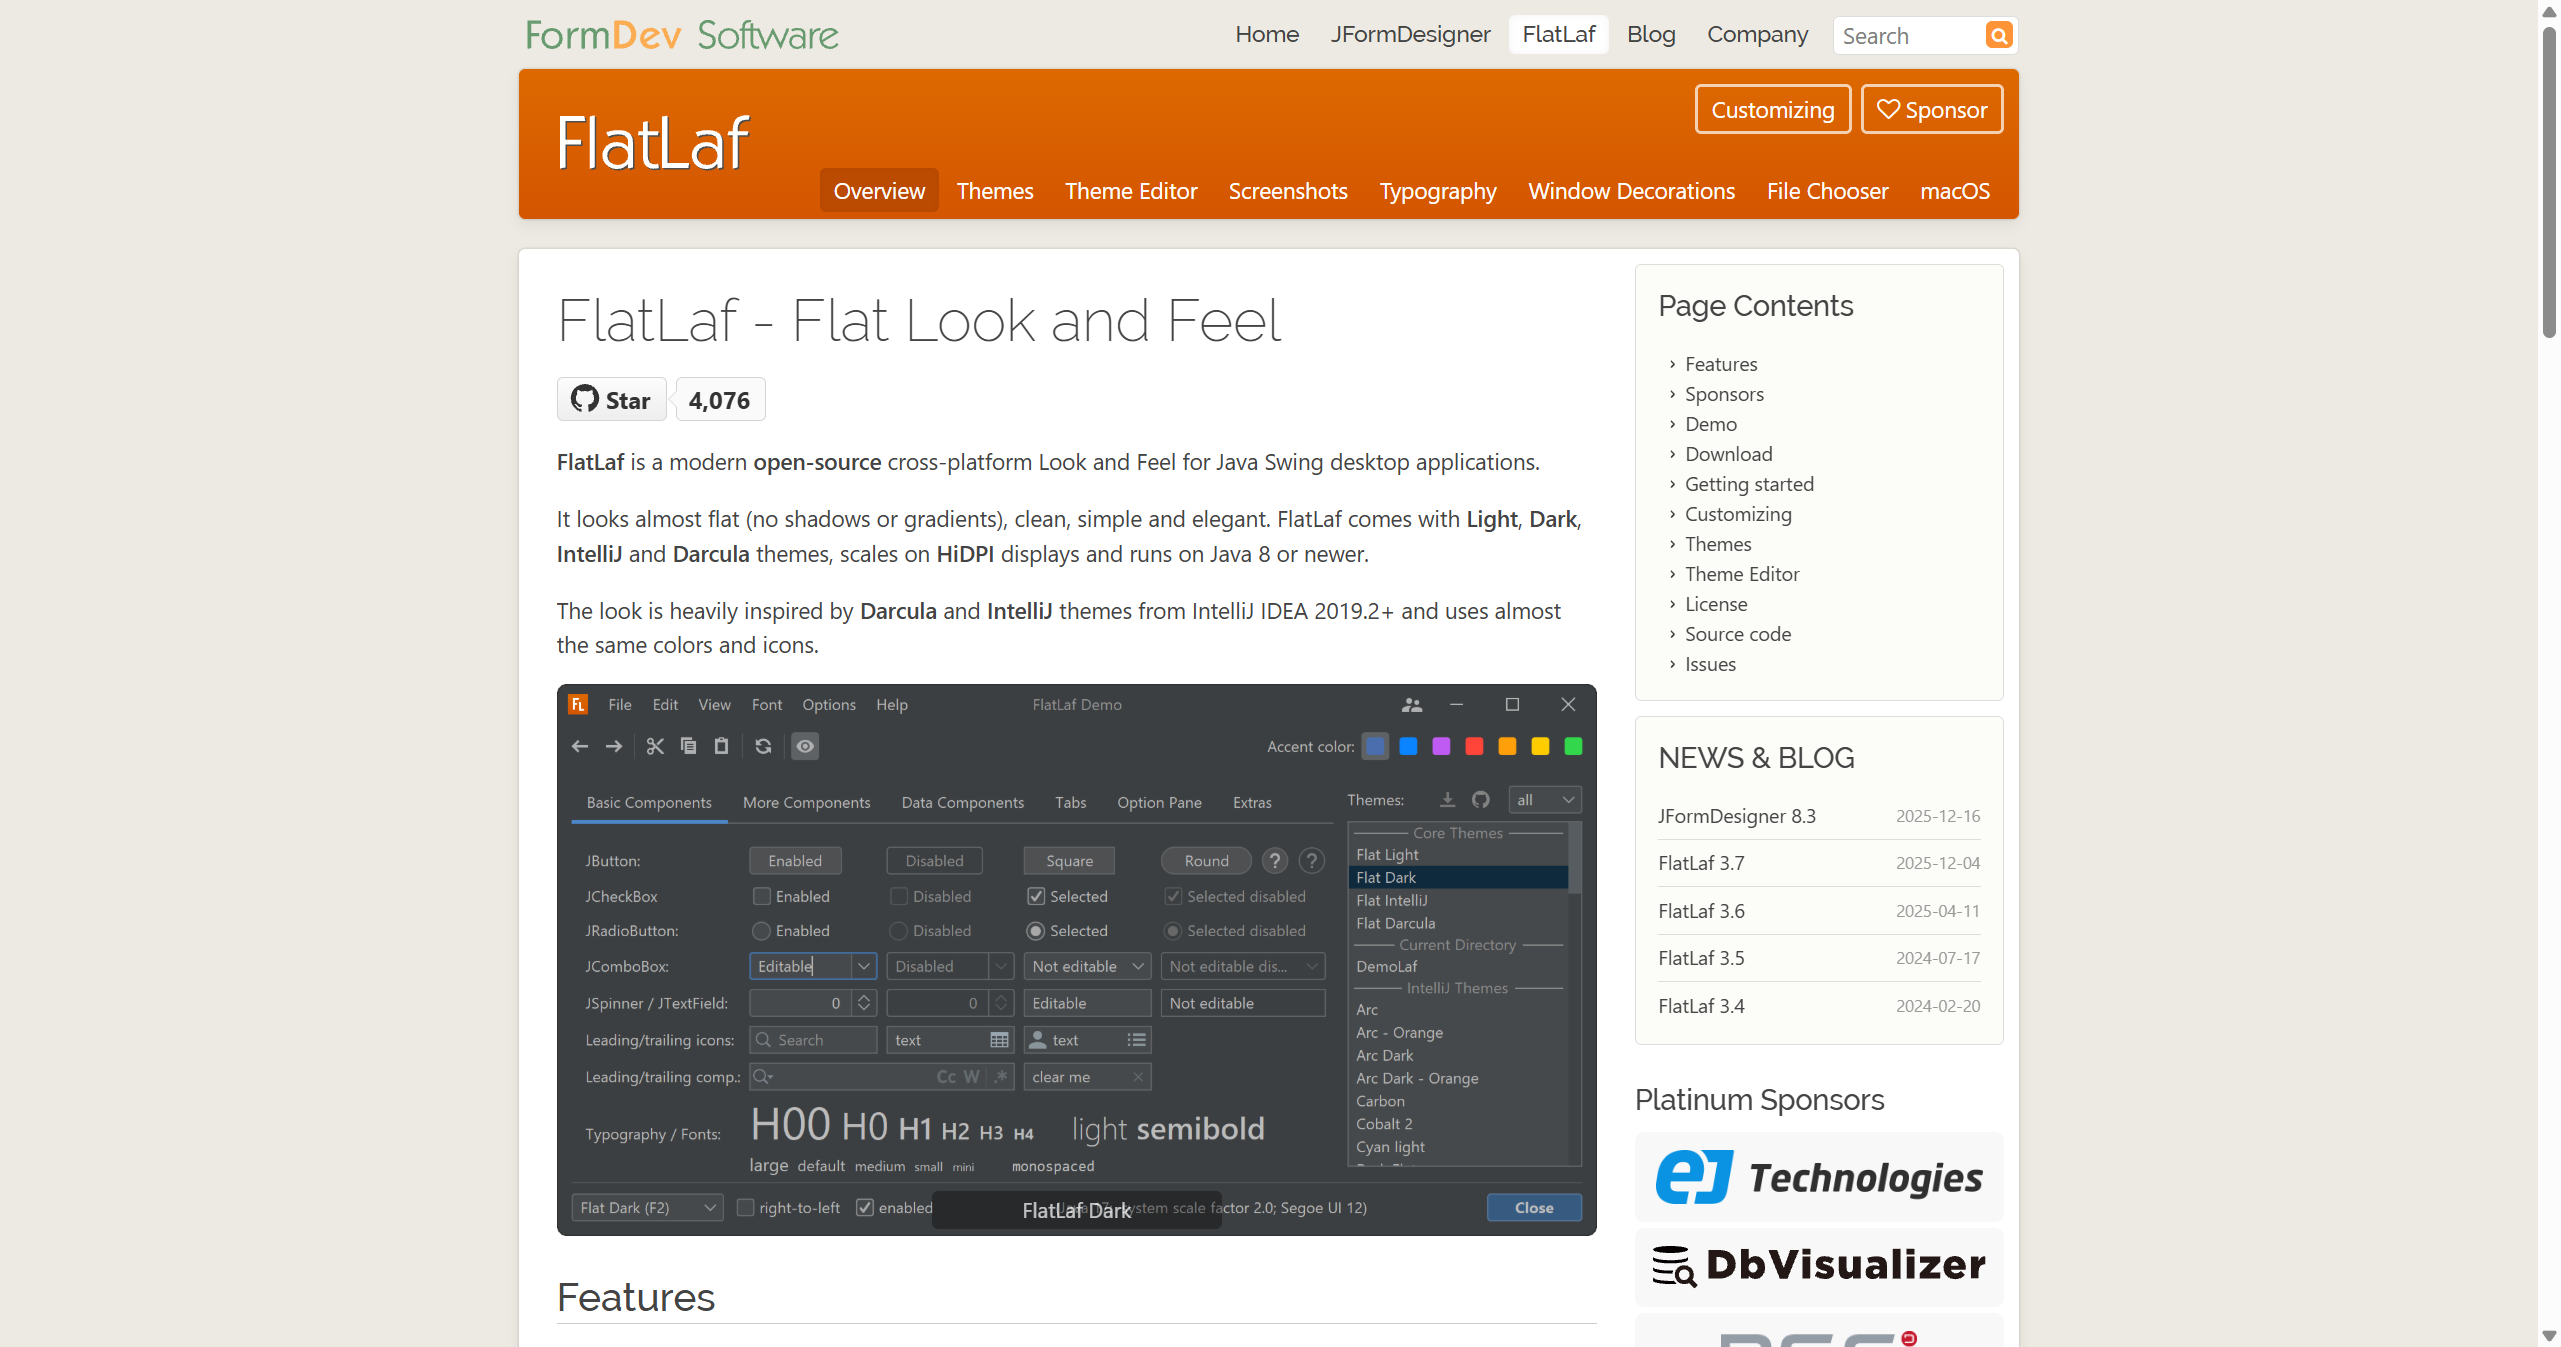Click the download icon beside Themes label
This screenshot has width=2561, height=1347.
pos(1447,800)
